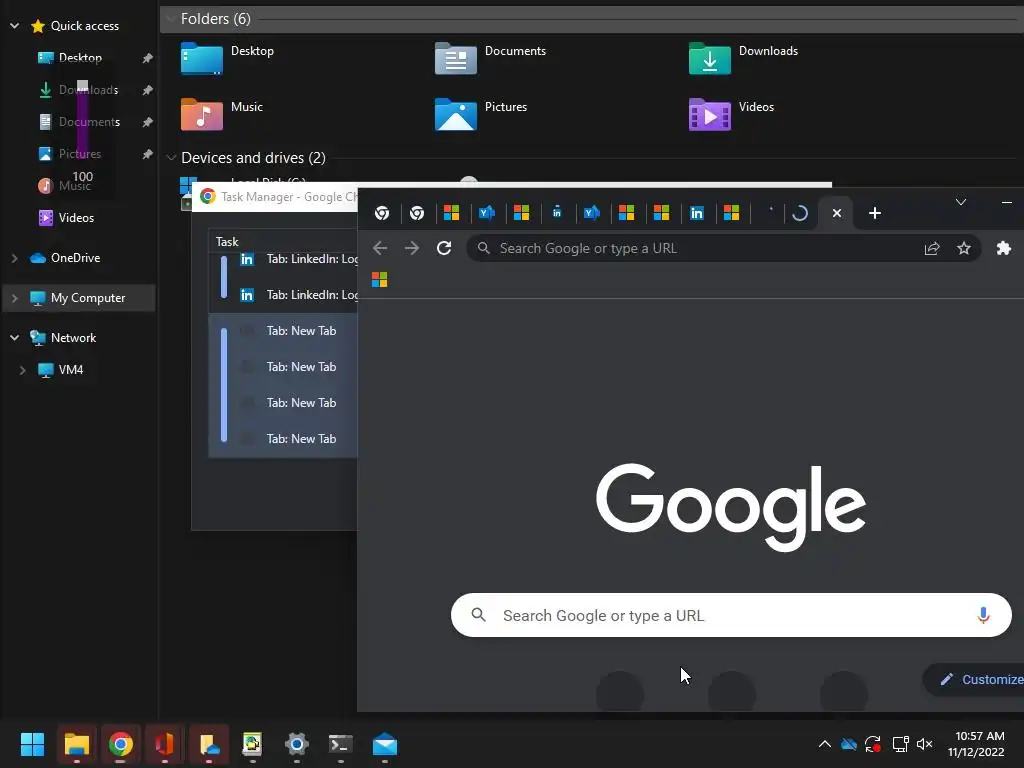Open the Search tabs chevron in Chrome

point(961,202)
